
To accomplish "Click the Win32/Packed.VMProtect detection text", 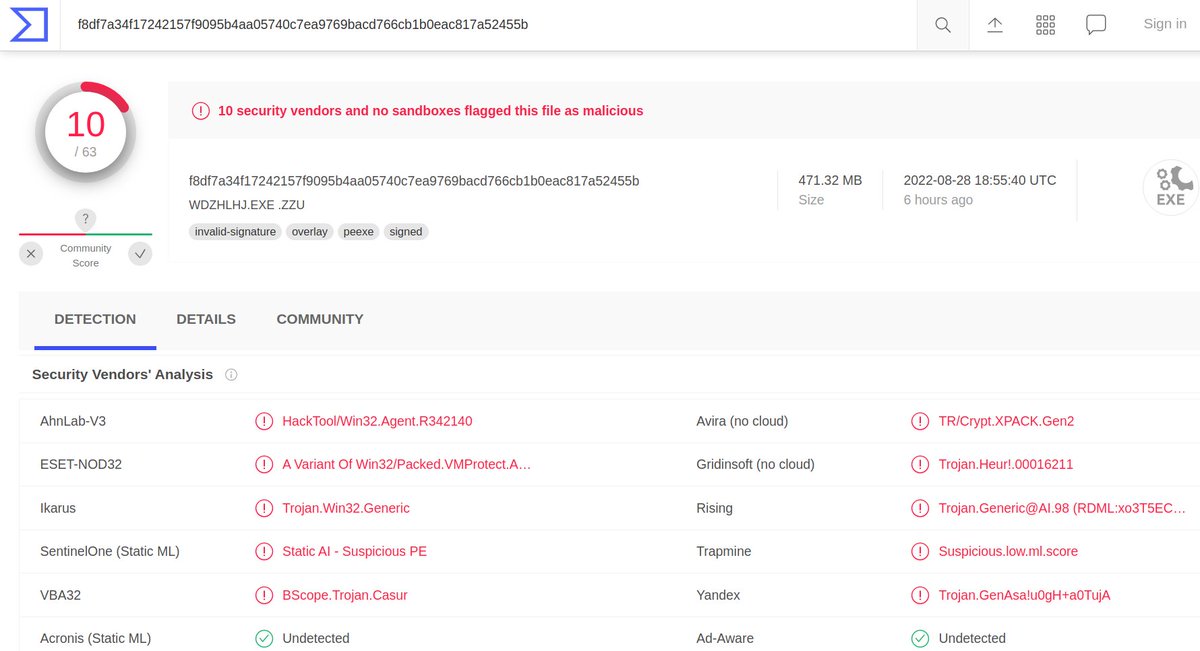I will tap(407, 464).
